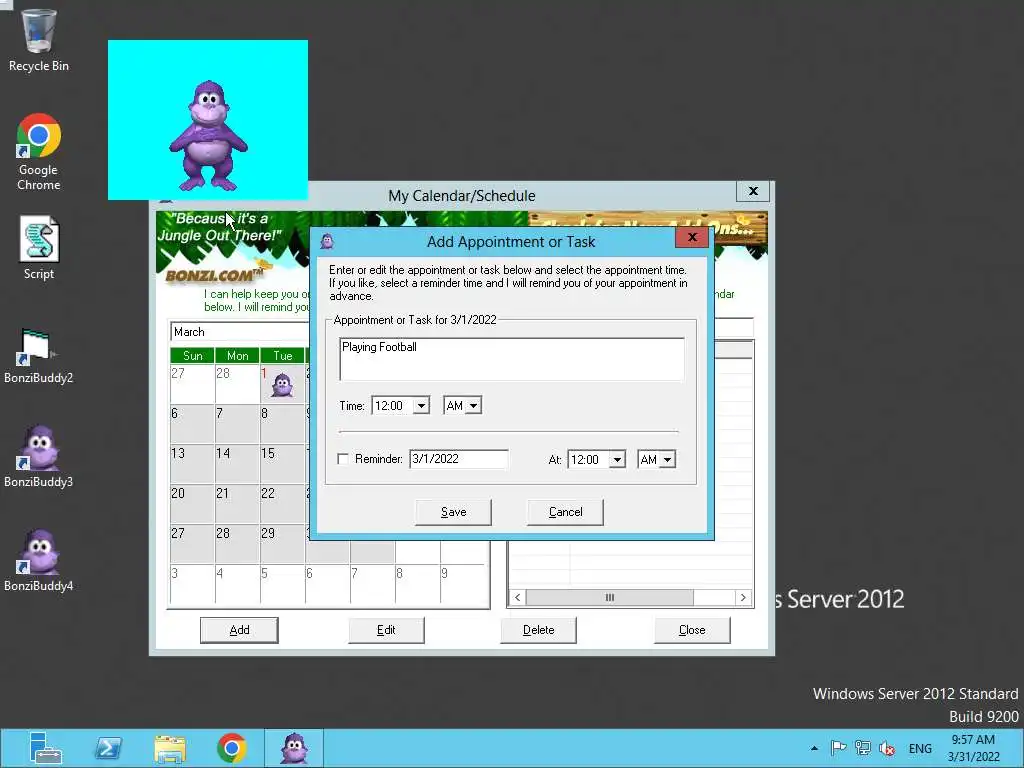Open the March month selector in calendar

click(x=240, y=332)
